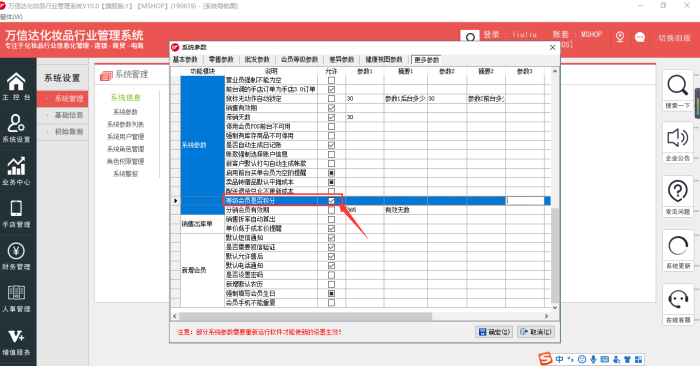700x366 pixels.
Task: Open 人事管理 sidebar icon
Action: [16, 293]
